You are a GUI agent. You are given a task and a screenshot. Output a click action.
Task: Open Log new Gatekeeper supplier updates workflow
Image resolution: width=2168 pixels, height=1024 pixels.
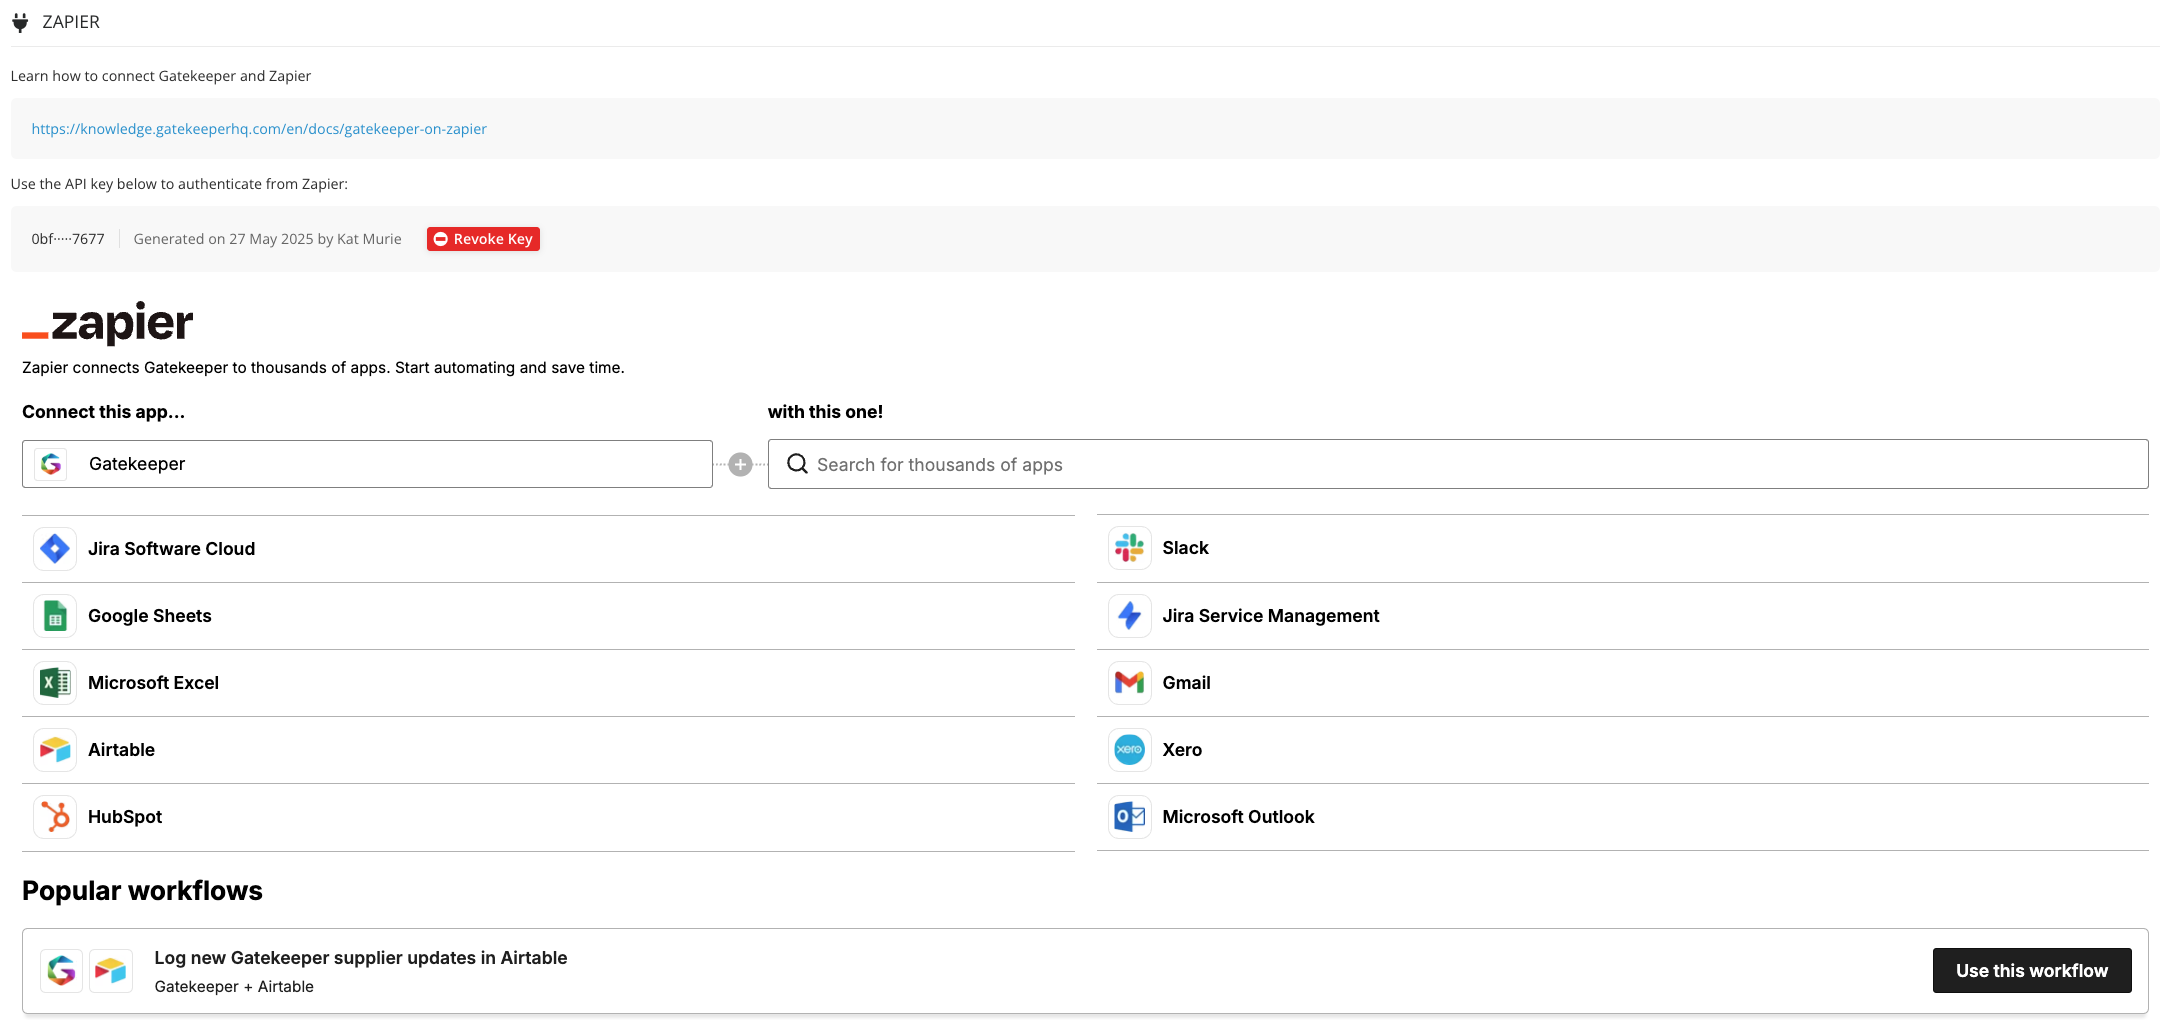361,958
